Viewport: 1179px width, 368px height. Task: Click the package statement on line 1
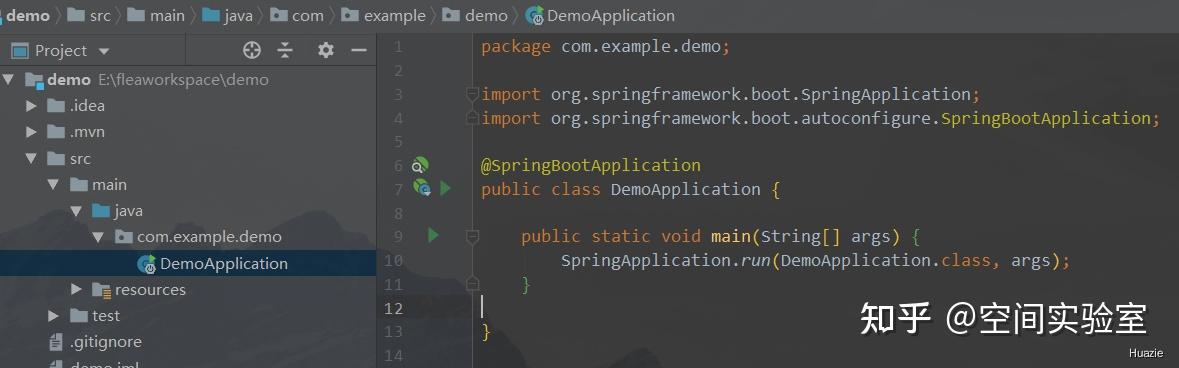(x=605, y=47)
